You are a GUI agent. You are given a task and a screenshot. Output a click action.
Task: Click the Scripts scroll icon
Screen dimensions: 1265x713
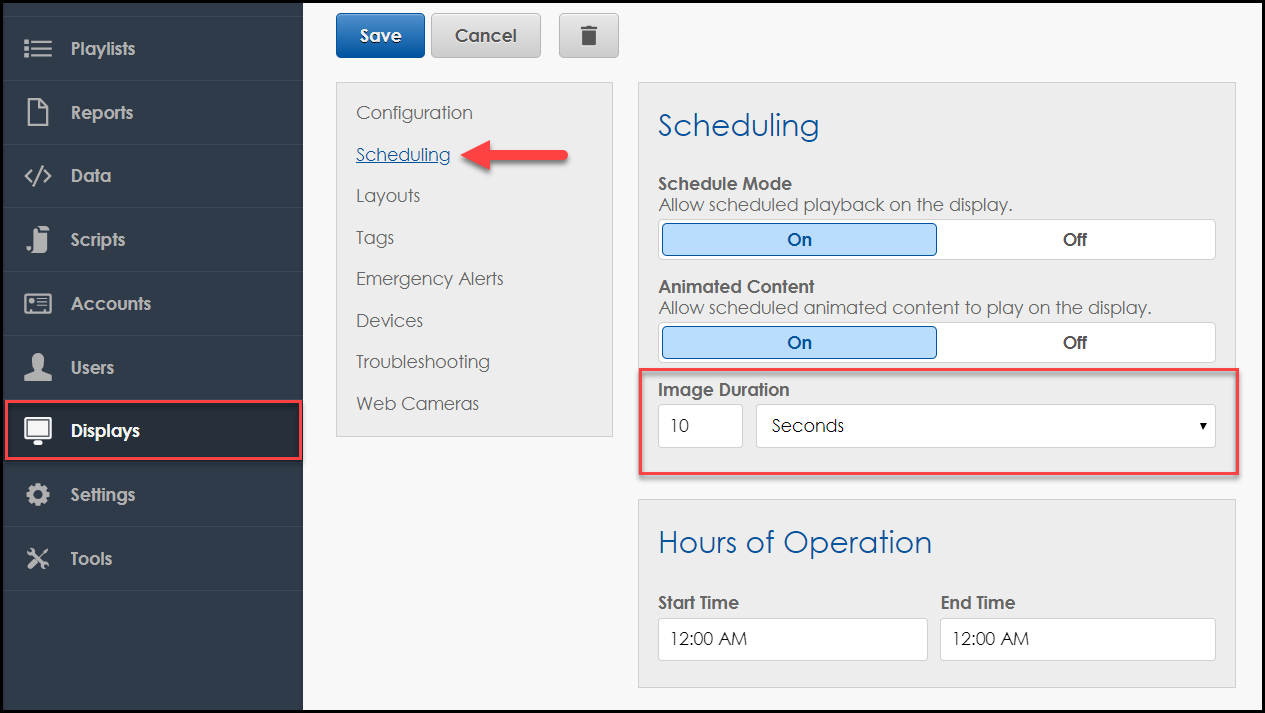[38, 240]
